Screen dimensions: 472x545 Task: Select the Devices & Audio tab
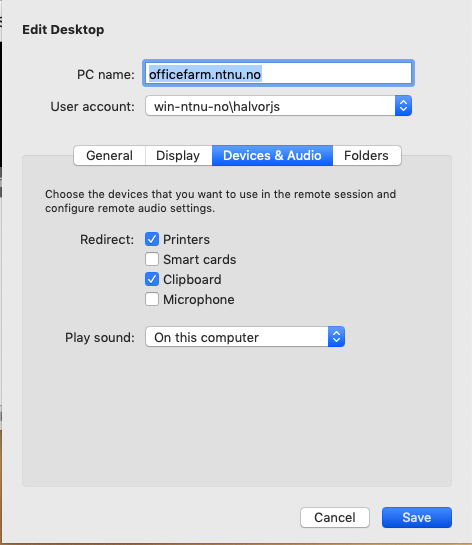272,155
